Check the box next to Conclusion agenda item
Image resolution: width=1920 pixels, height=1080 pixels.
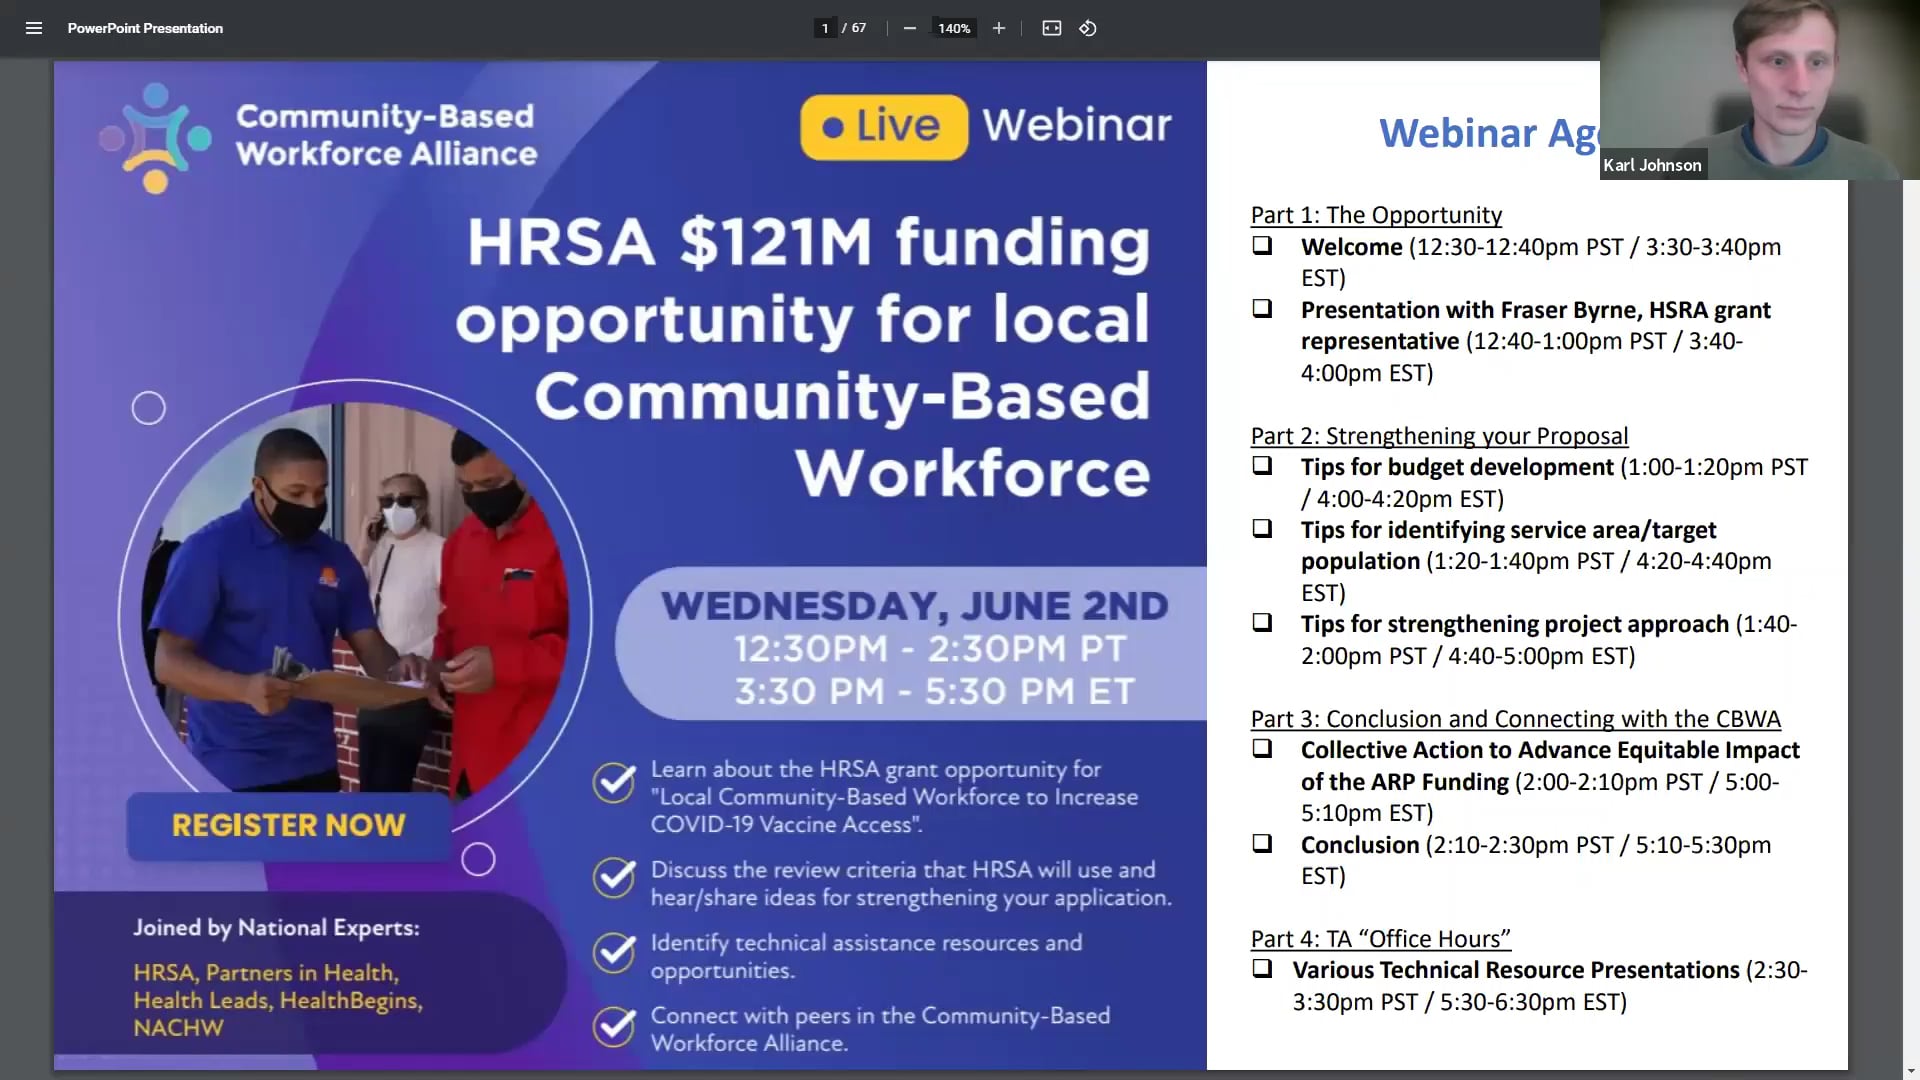click(x=1262, y=842)
